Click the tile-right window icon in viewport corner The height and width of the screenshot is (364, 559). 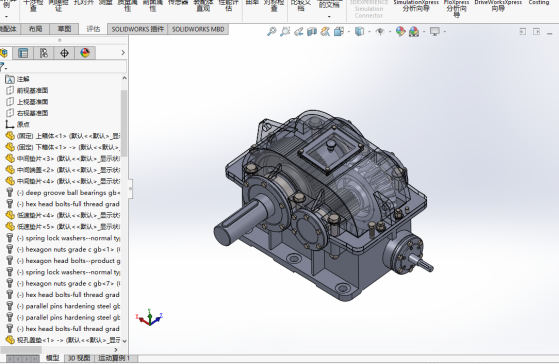536,32
